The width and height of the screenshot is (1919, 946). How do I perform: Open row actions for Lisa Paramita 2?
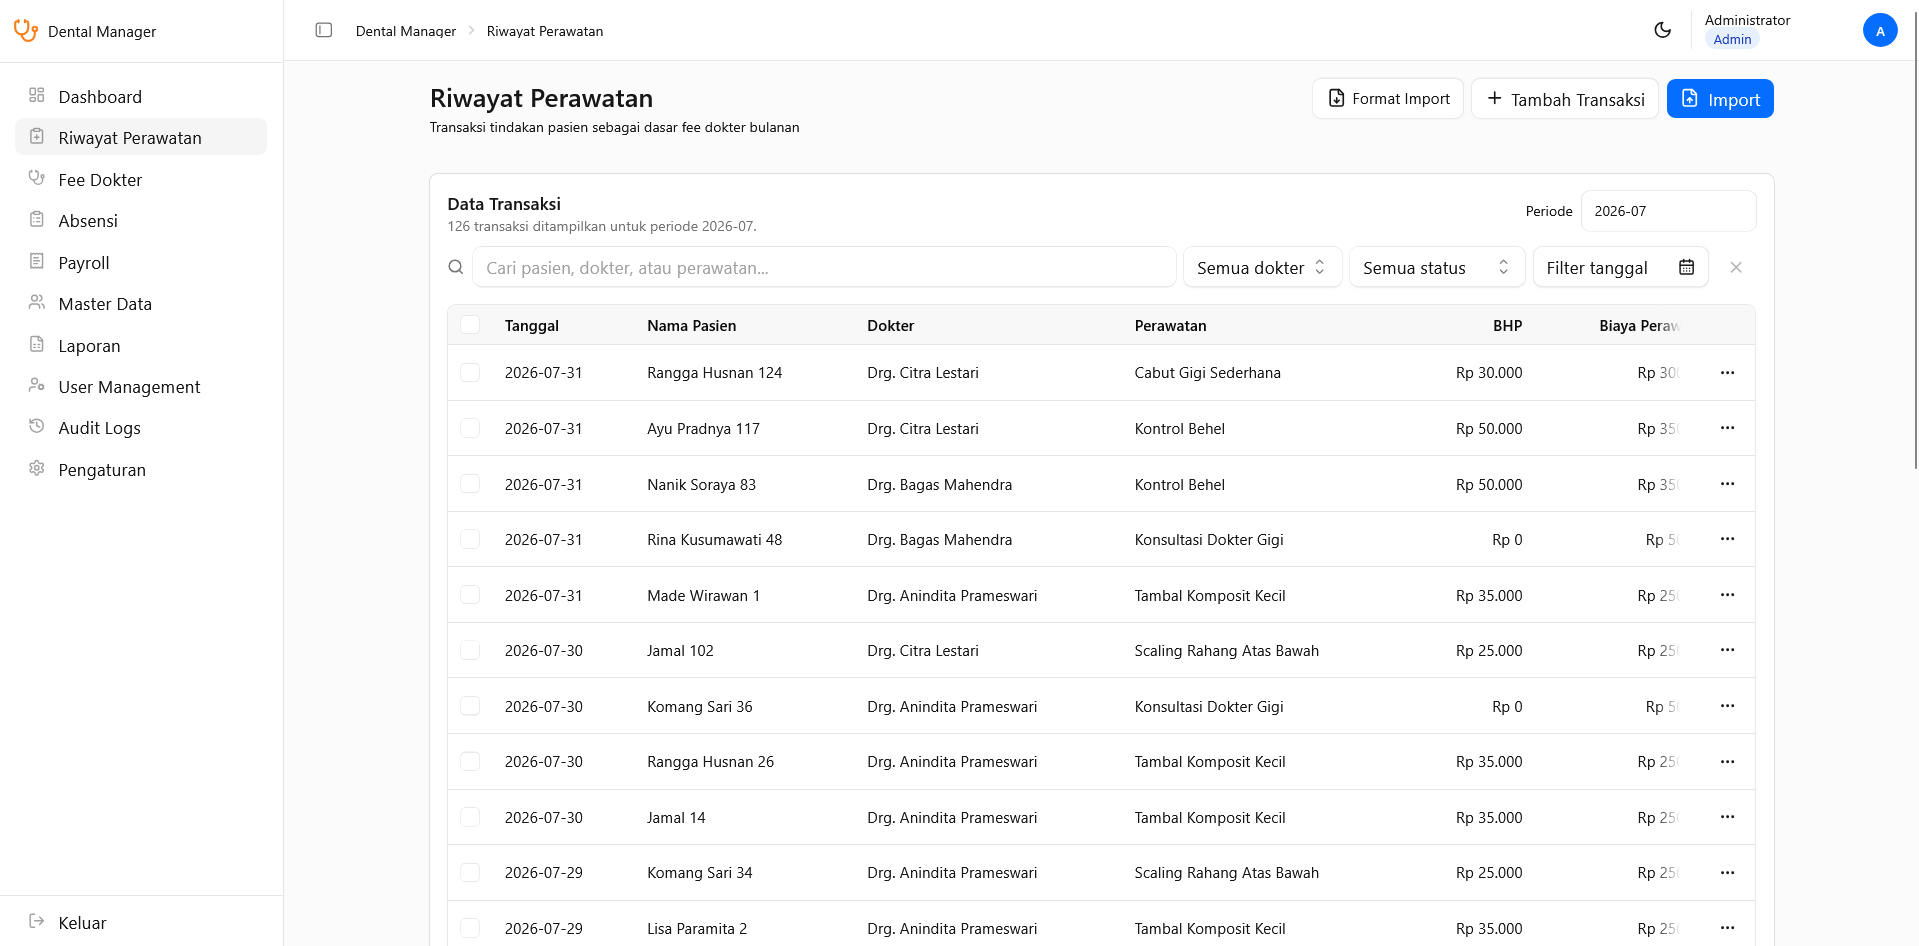pos(1727,928)
